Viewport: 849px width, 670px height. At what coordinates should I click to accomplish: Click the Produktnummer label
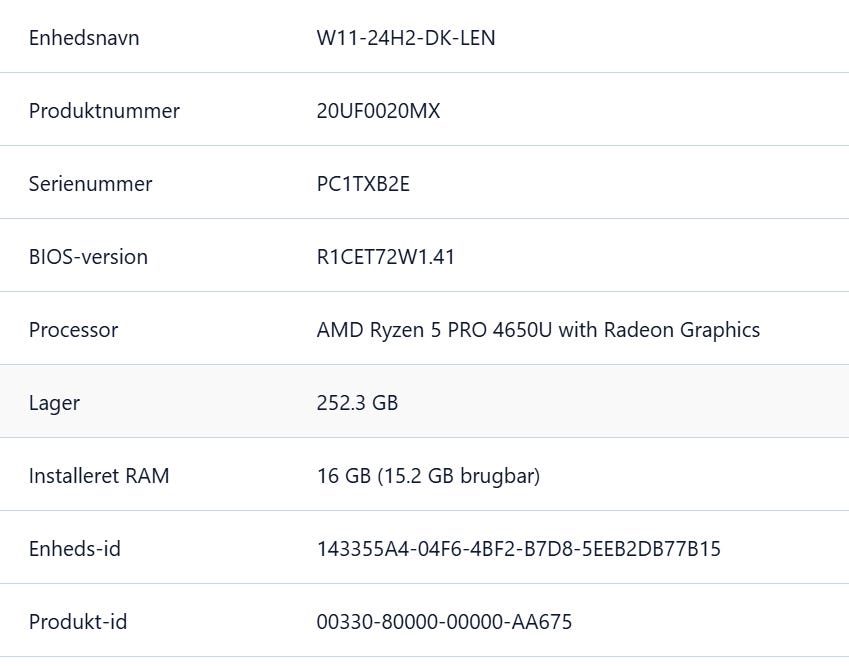click(104, 111)
